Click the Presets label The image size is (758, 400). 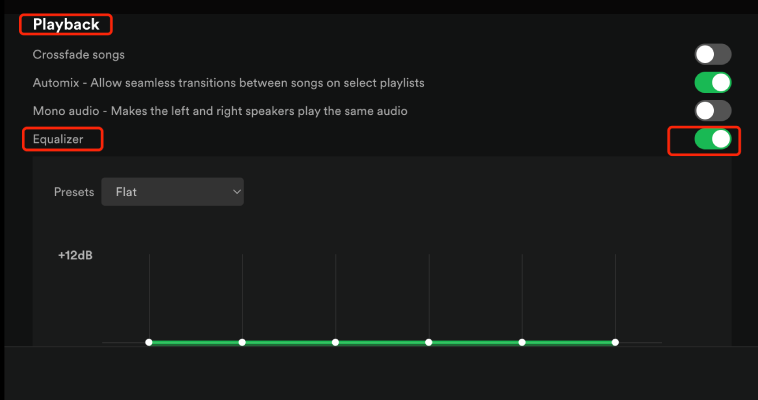[74, 191]
